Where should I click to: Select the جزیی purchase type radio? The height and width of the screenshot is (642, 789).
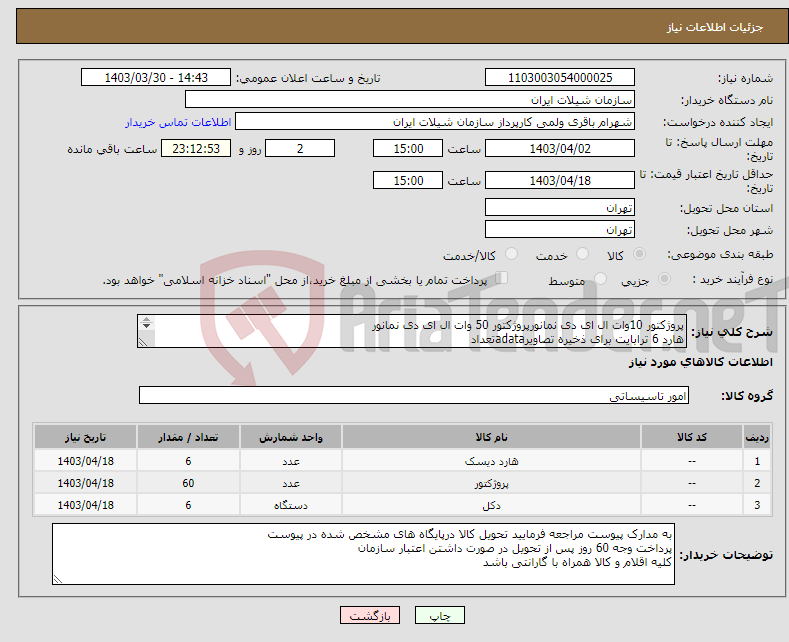664,279
